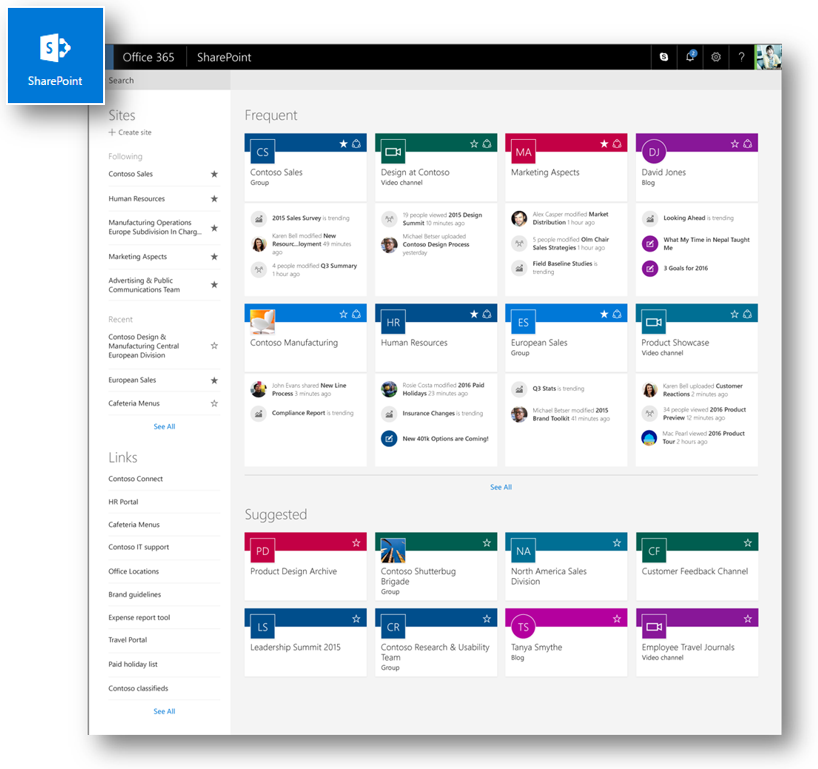Show all Frequent sites via See All

point(501,487)
